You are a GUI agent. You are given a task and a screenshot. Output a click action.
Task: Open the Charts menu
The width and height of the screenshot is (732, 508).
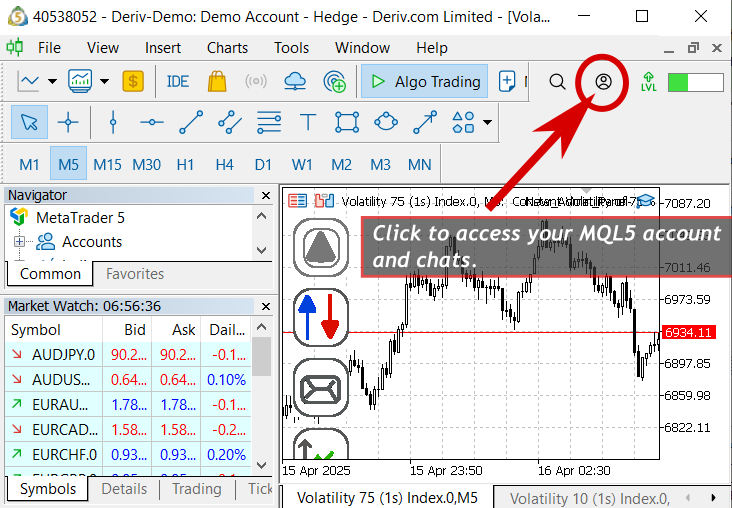227,48
